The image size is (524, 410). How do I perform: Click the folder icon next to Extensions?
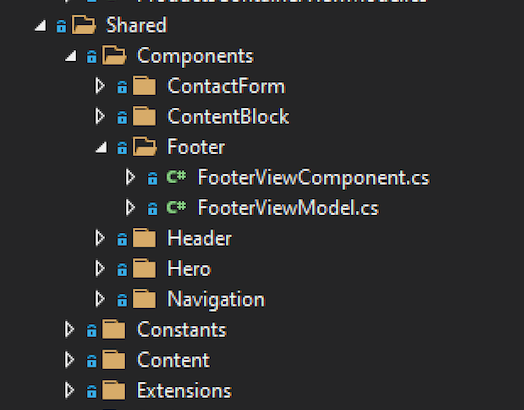(x=114, y=390)
